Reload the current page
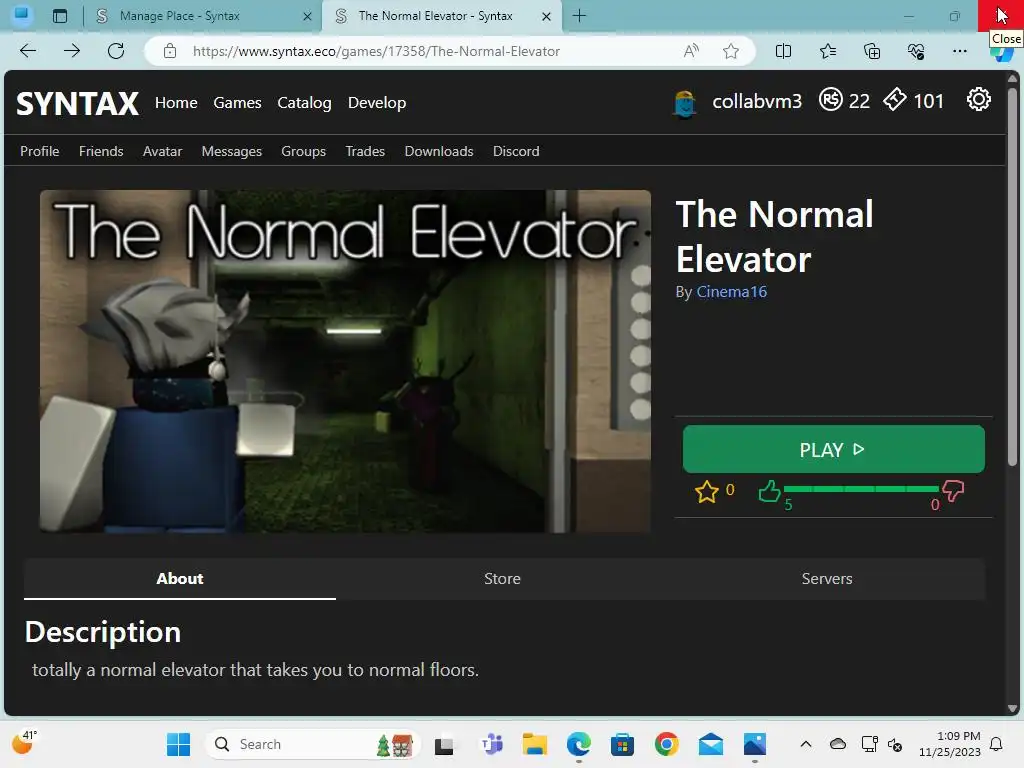The height and width of the screenshot is (768, 1024). click(x=116, y=51)
